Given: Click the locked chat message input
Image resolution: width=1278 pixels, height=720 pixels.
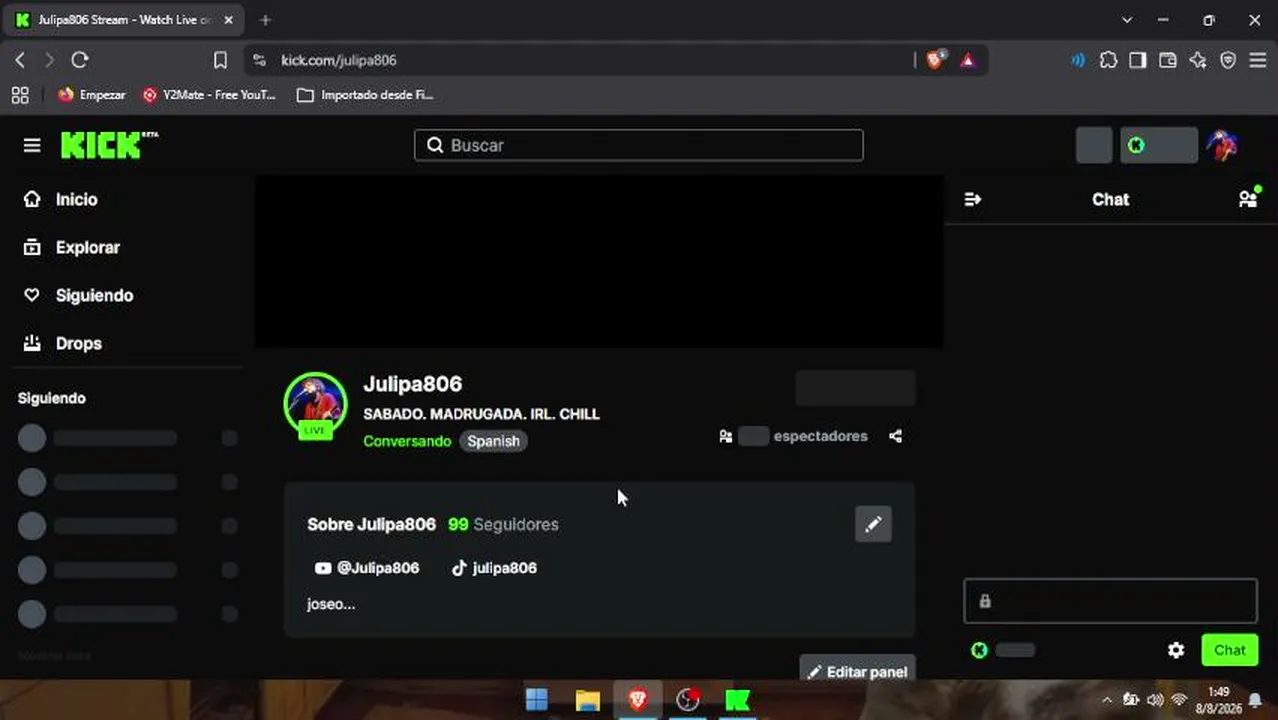Looking at the screenshot, I should click(x=1110, y=601).
